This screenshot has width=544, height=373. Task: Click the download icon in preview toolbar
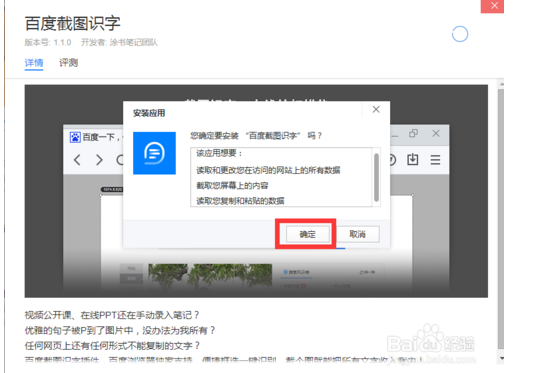point(413,160)
